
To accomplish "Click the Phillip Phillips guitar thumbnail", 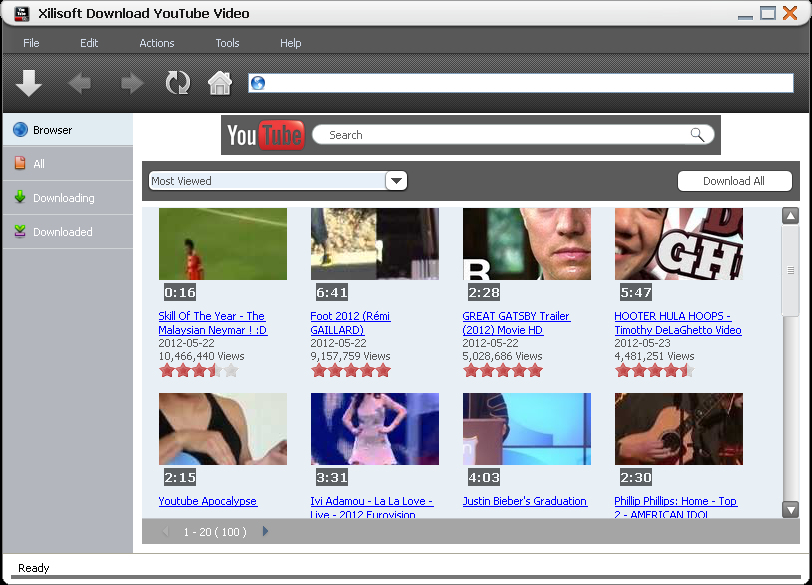I will (x=679, y=429).
